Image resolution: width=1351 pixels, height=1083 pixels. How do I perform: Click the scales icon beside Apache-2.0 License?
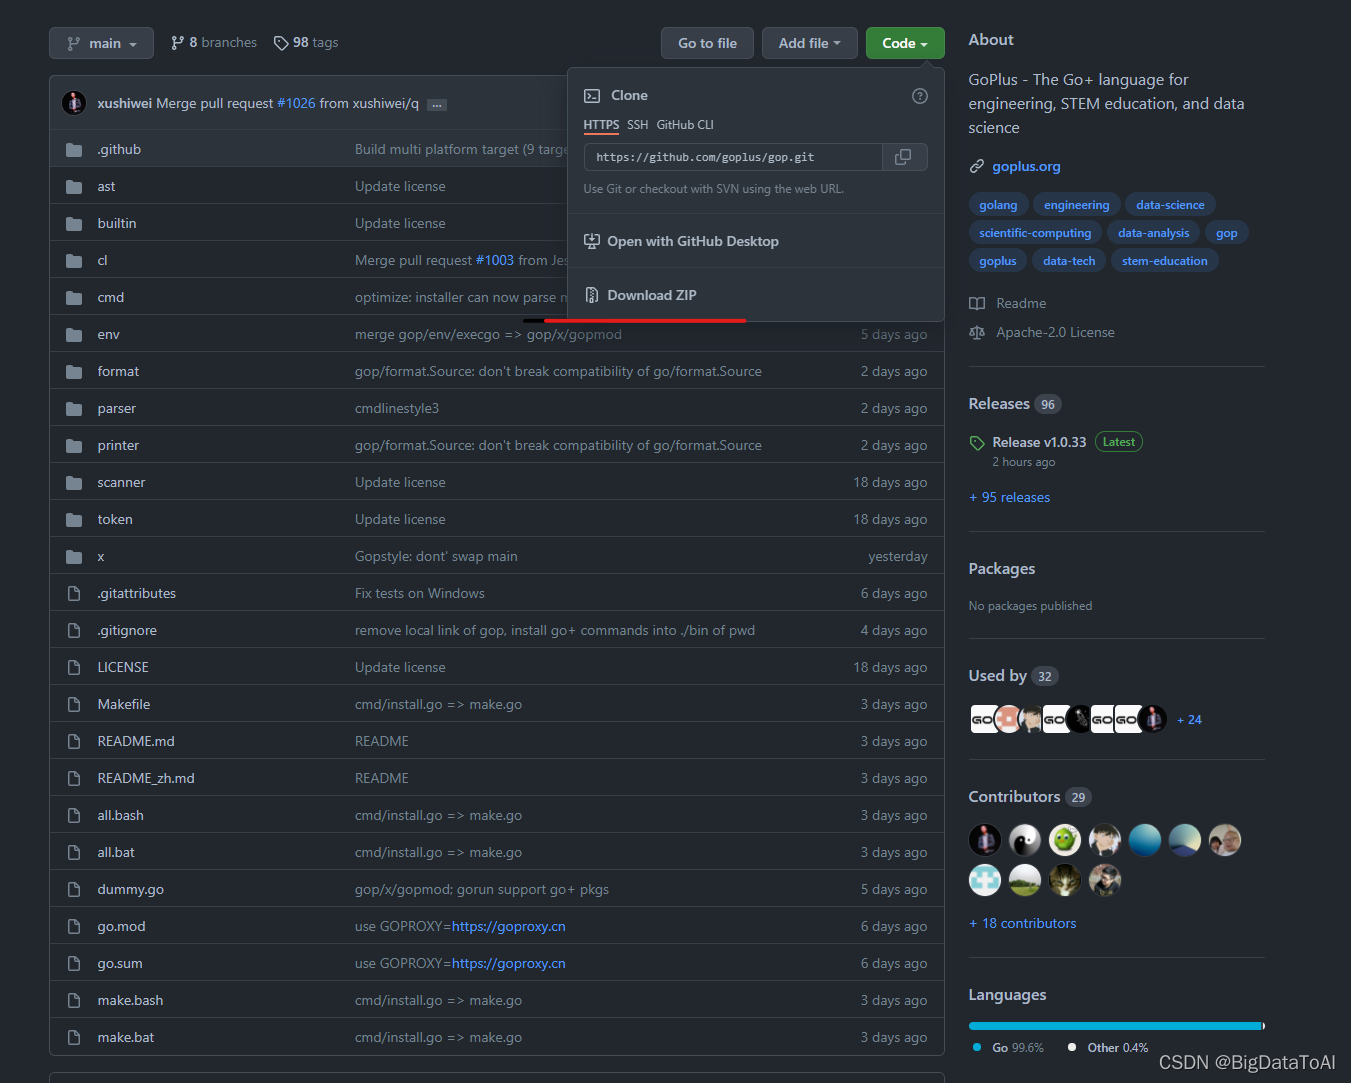(977, 332)
